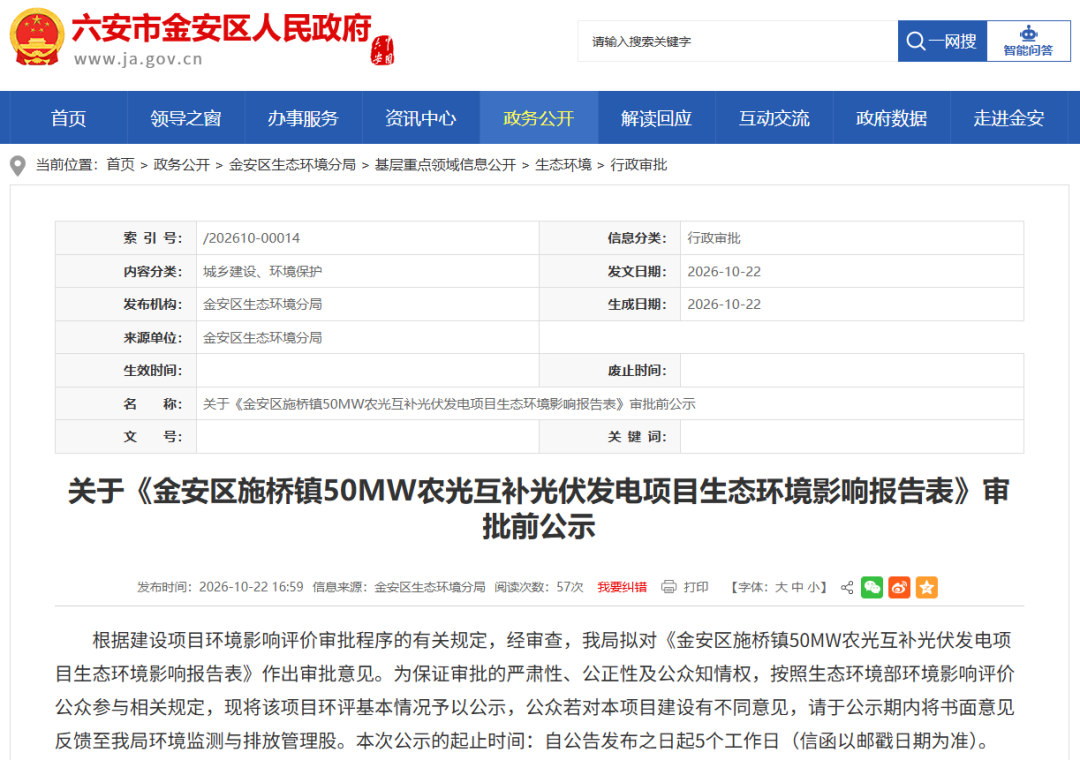Image resolution: width=1080 pixels, height=760 pixels.
Task: Open the 资讯中心 navigation tab
Action: [421, 118]
